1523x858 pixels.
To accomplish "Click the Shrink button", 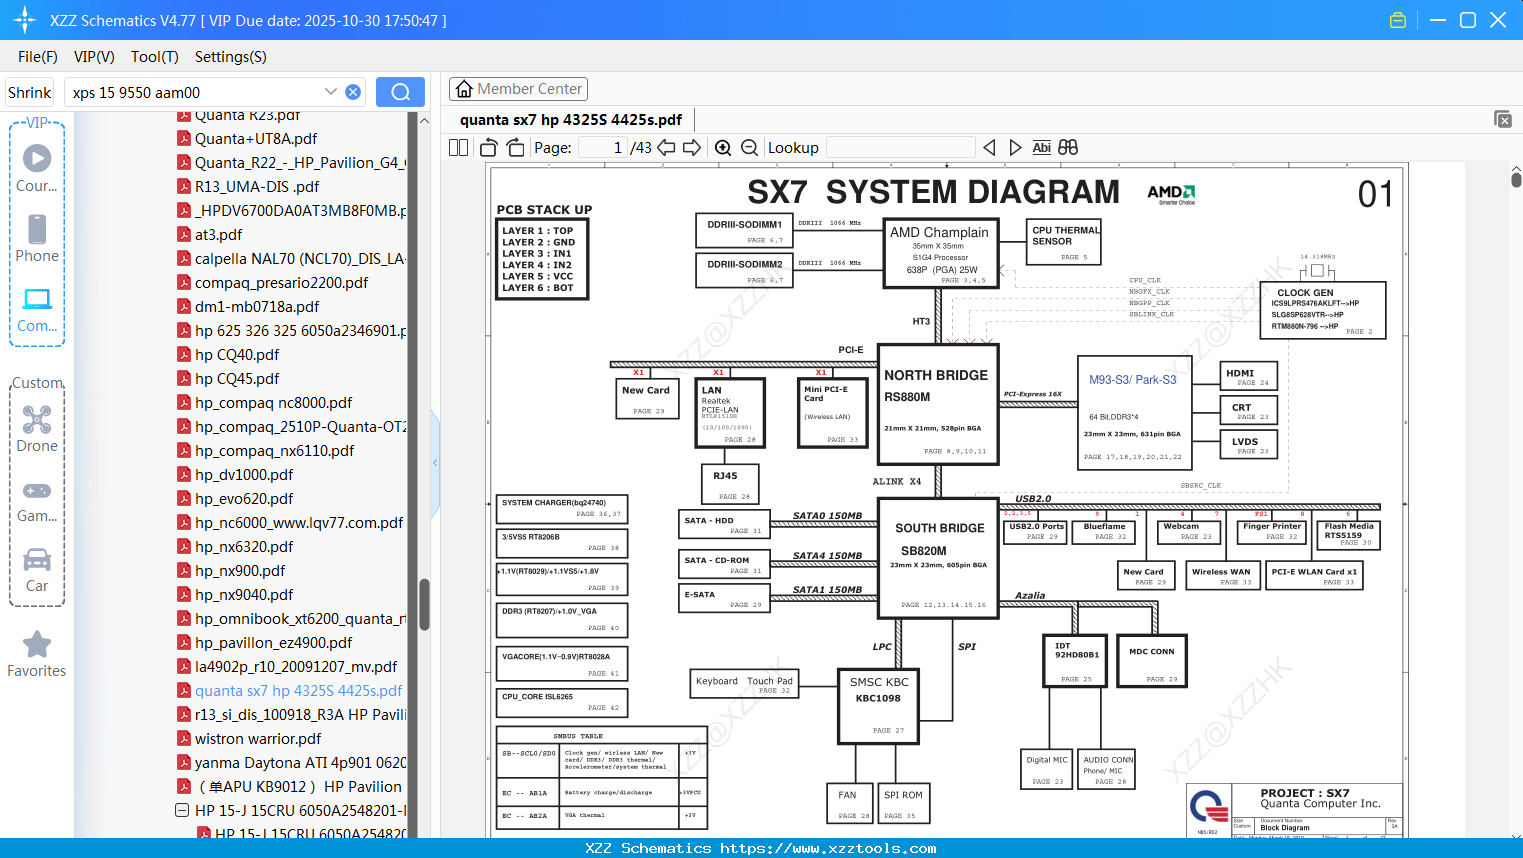I will [30, 92].
